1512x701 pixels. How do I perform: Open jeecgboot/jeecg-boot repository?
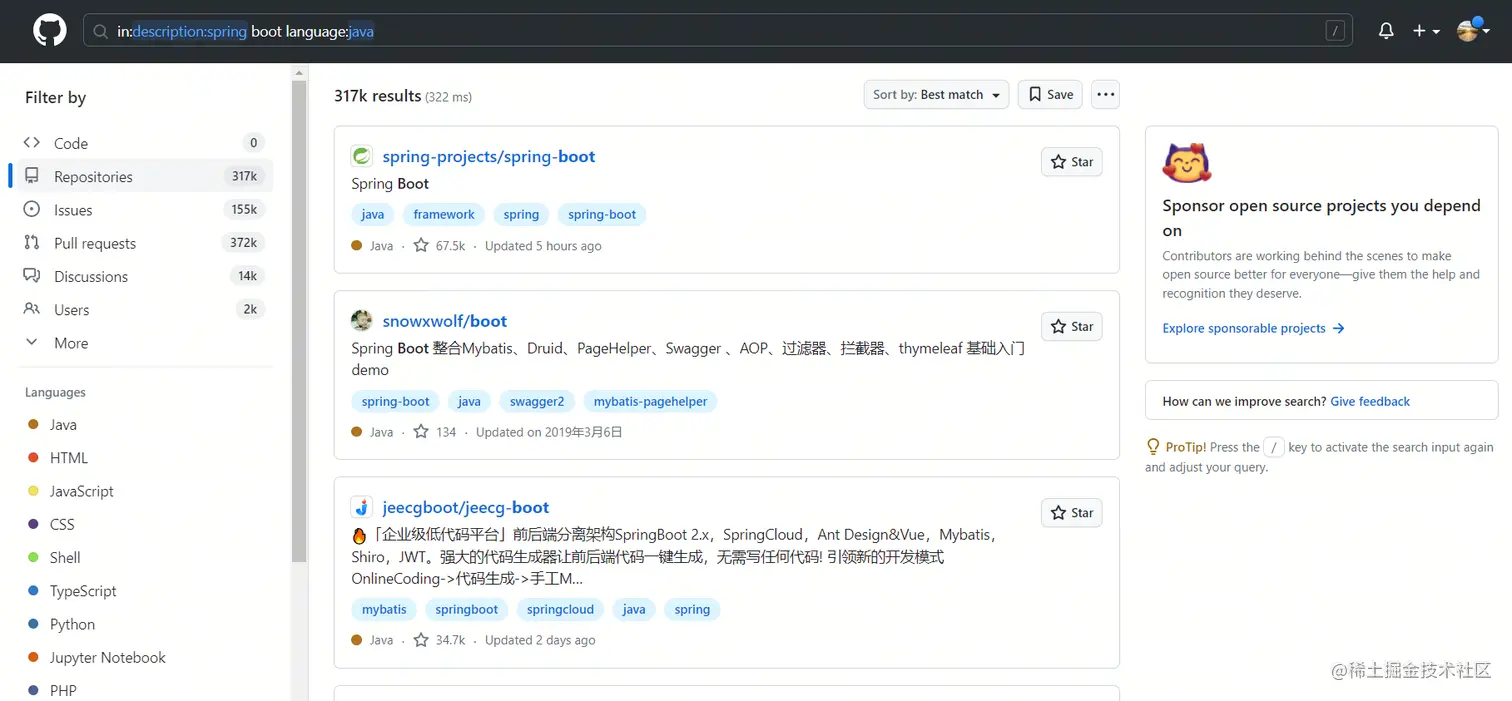pyautogui.click(x=466, y=507)
